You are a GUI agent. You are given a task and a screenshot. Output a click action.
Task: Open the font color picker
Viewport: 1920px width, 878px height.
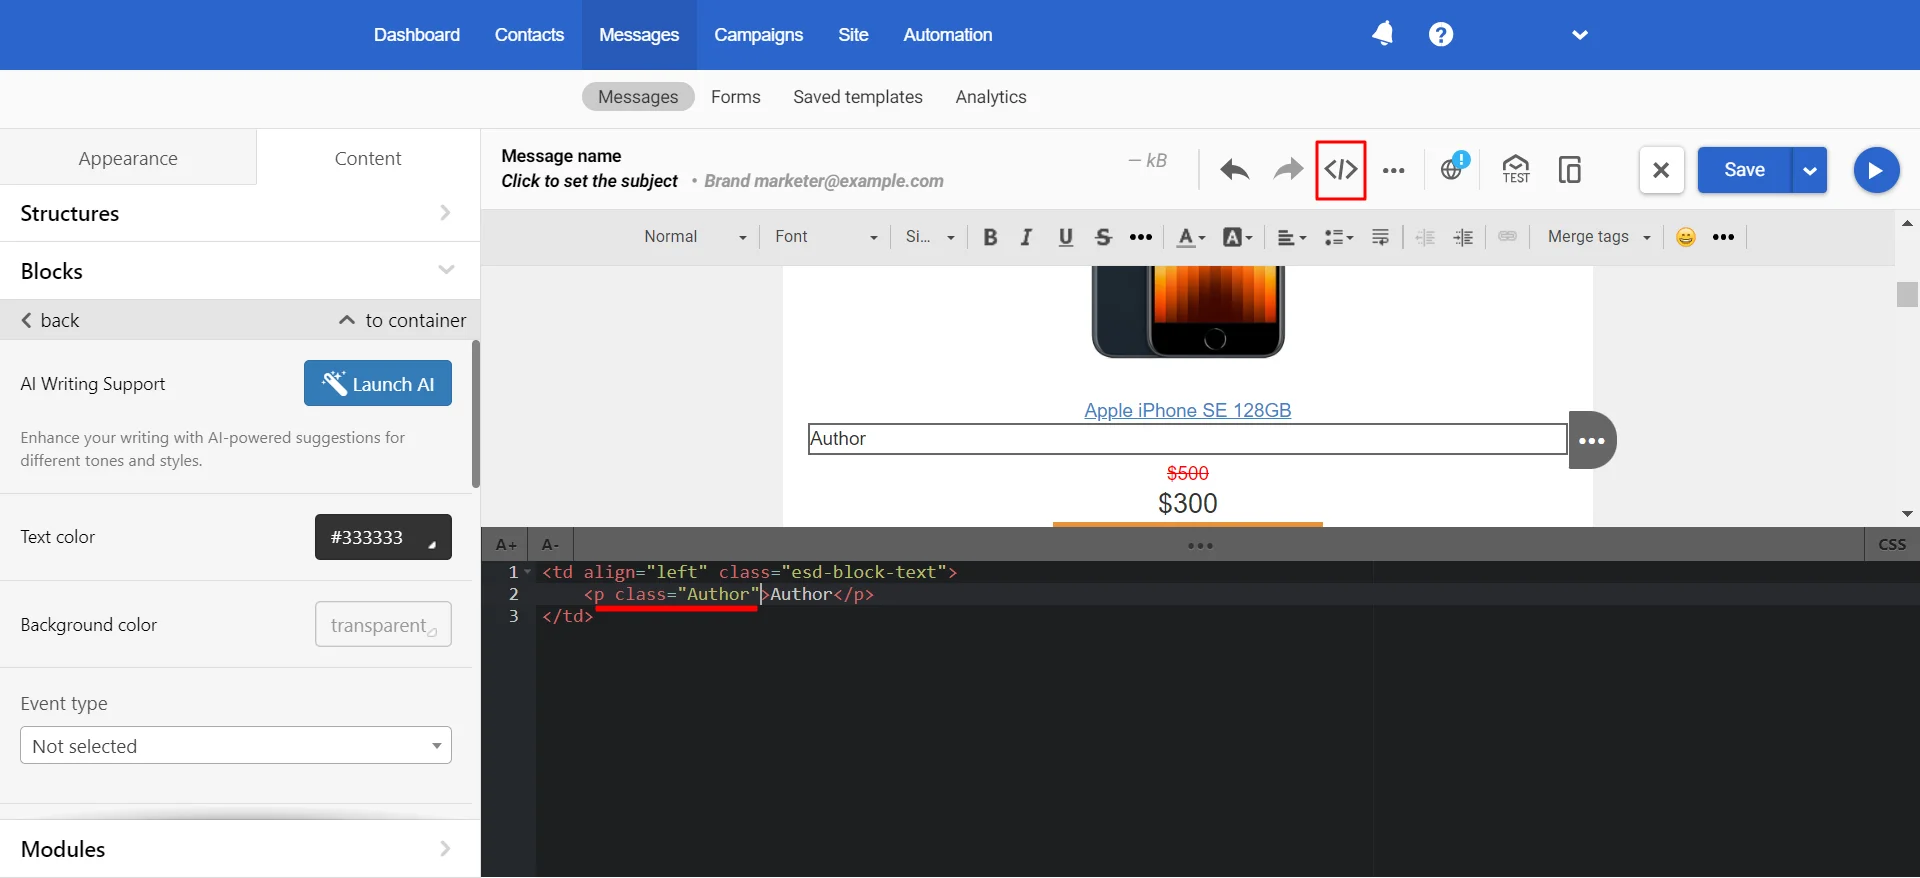pos(1190,237)
